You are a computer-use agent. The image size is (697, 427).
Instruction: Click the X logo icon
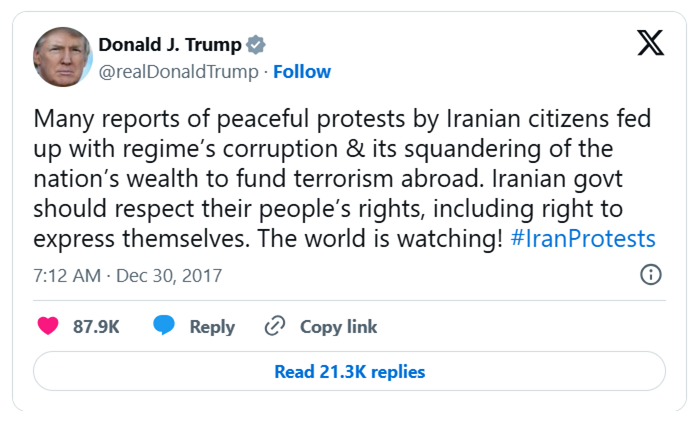pyautogui.click(x=650, y=43)
